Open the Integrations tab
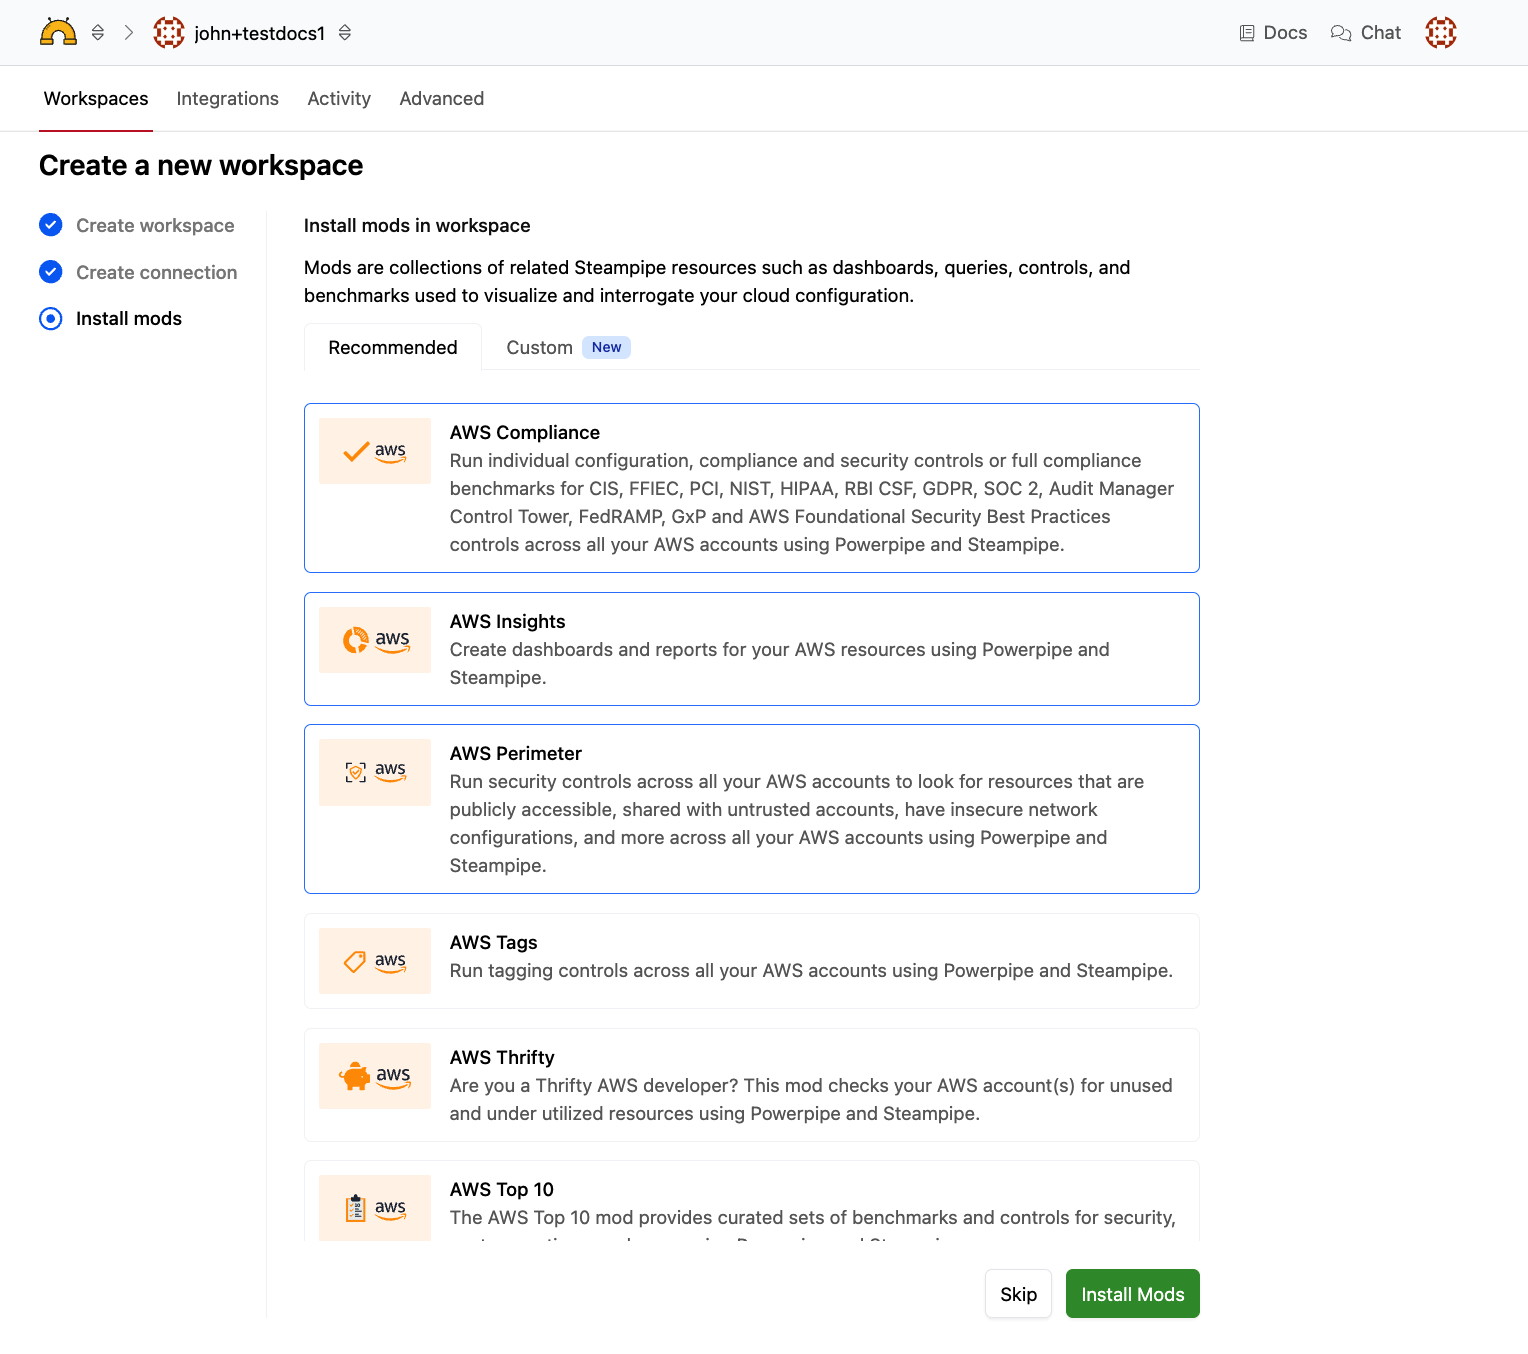 pyautogui.click(x=227, y=99)
